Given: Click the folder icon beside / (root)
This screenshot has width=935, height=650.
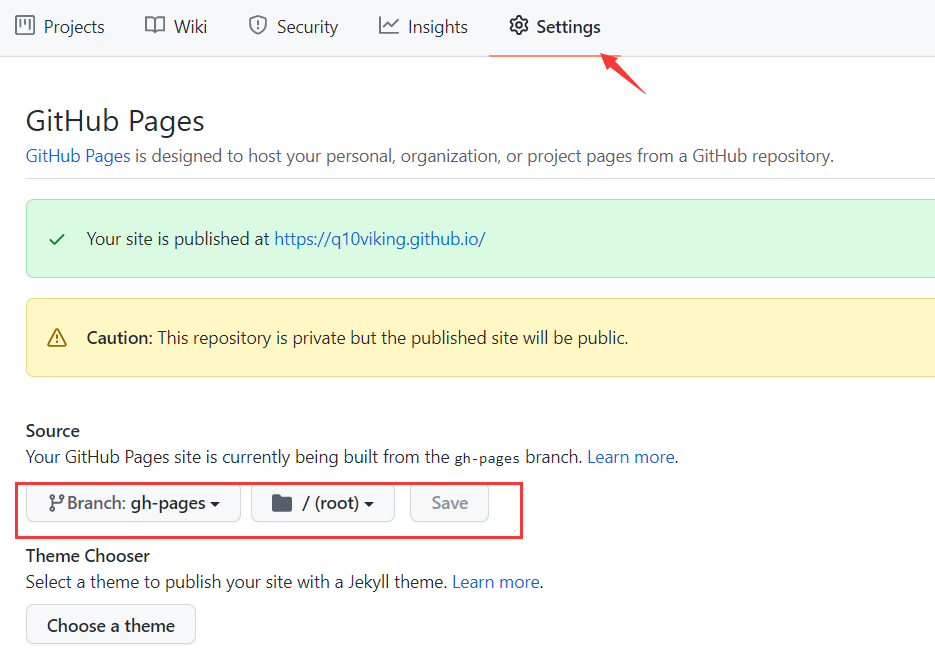Looking at the screenshot, I should point(282,503).
